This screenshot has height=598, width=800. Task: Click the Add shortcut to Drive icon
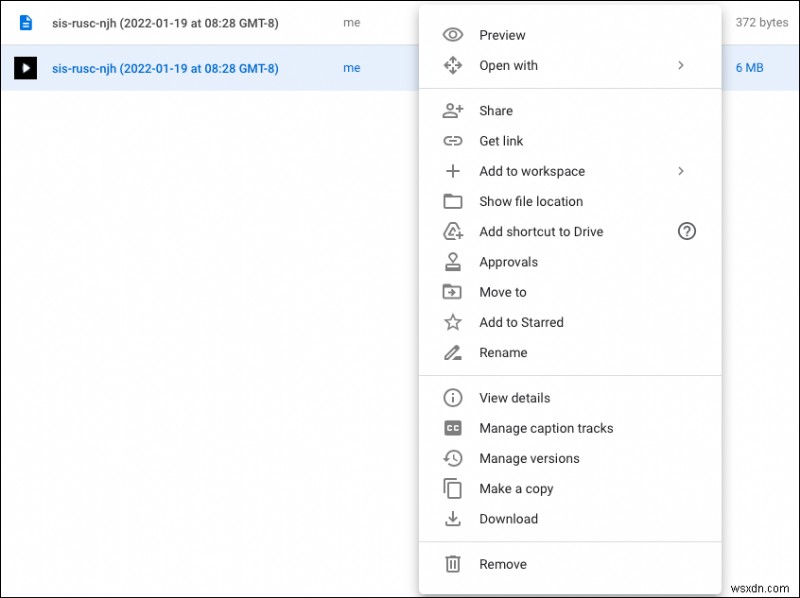pyautogui.click(x=453, y=231)
